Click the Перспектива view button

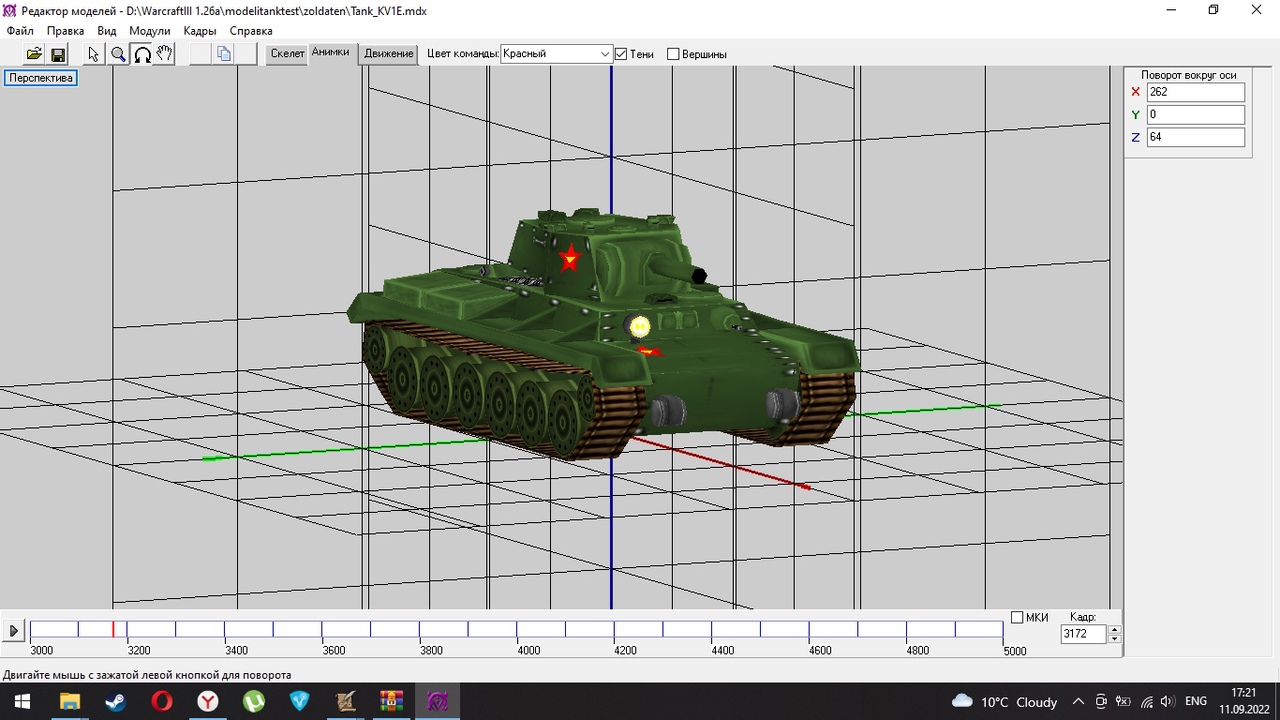[41, 78]
